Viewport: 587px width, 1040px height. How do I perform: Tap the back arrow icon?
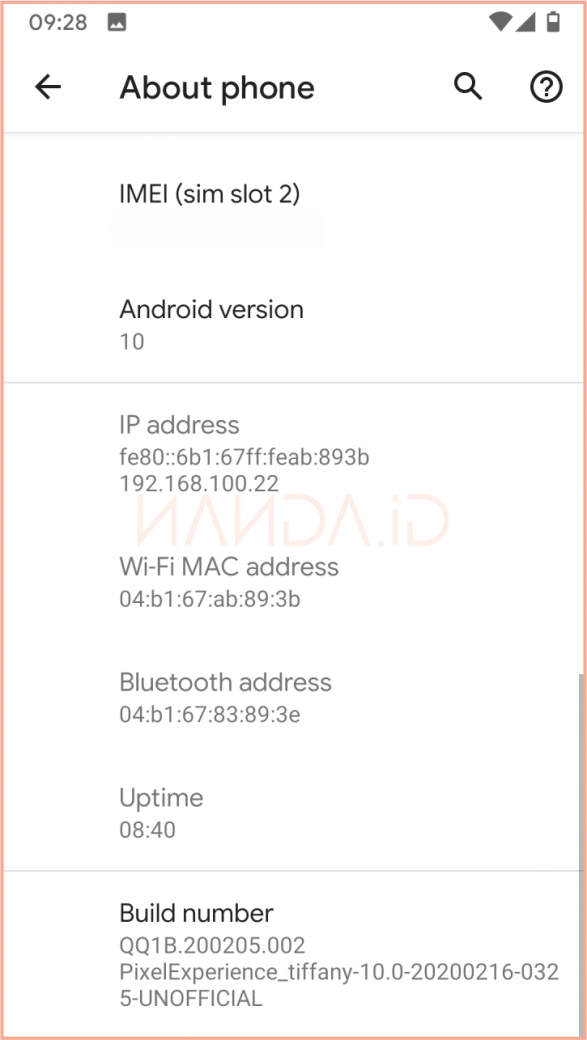pyautogui.click(x=48, y=87)
